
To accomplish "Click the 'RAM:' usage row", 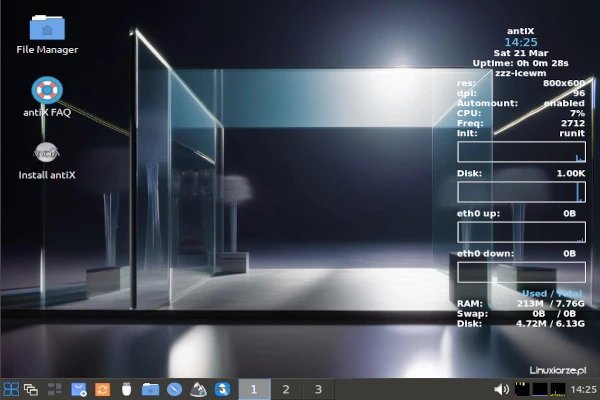I will [x=521, y=304].
